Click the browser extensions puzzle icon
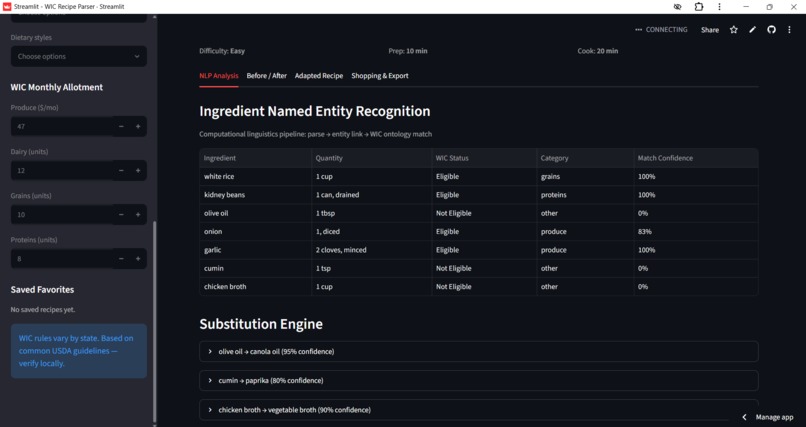This screenshot has height=427, width=806. (x=699, y=7)
